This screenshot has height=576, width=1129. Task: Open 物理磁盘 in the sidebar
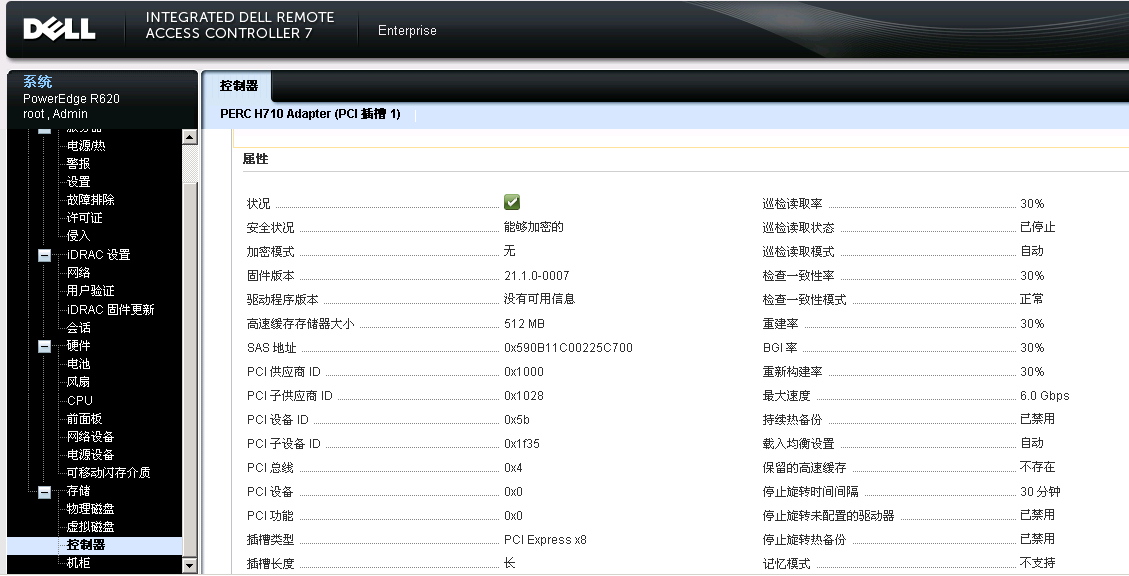pos(91,508)
